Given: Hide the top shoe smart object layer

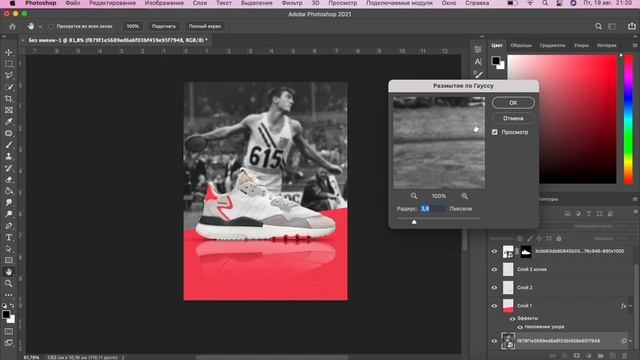Looking at the screenshot, I should click(x=494, y=251).
